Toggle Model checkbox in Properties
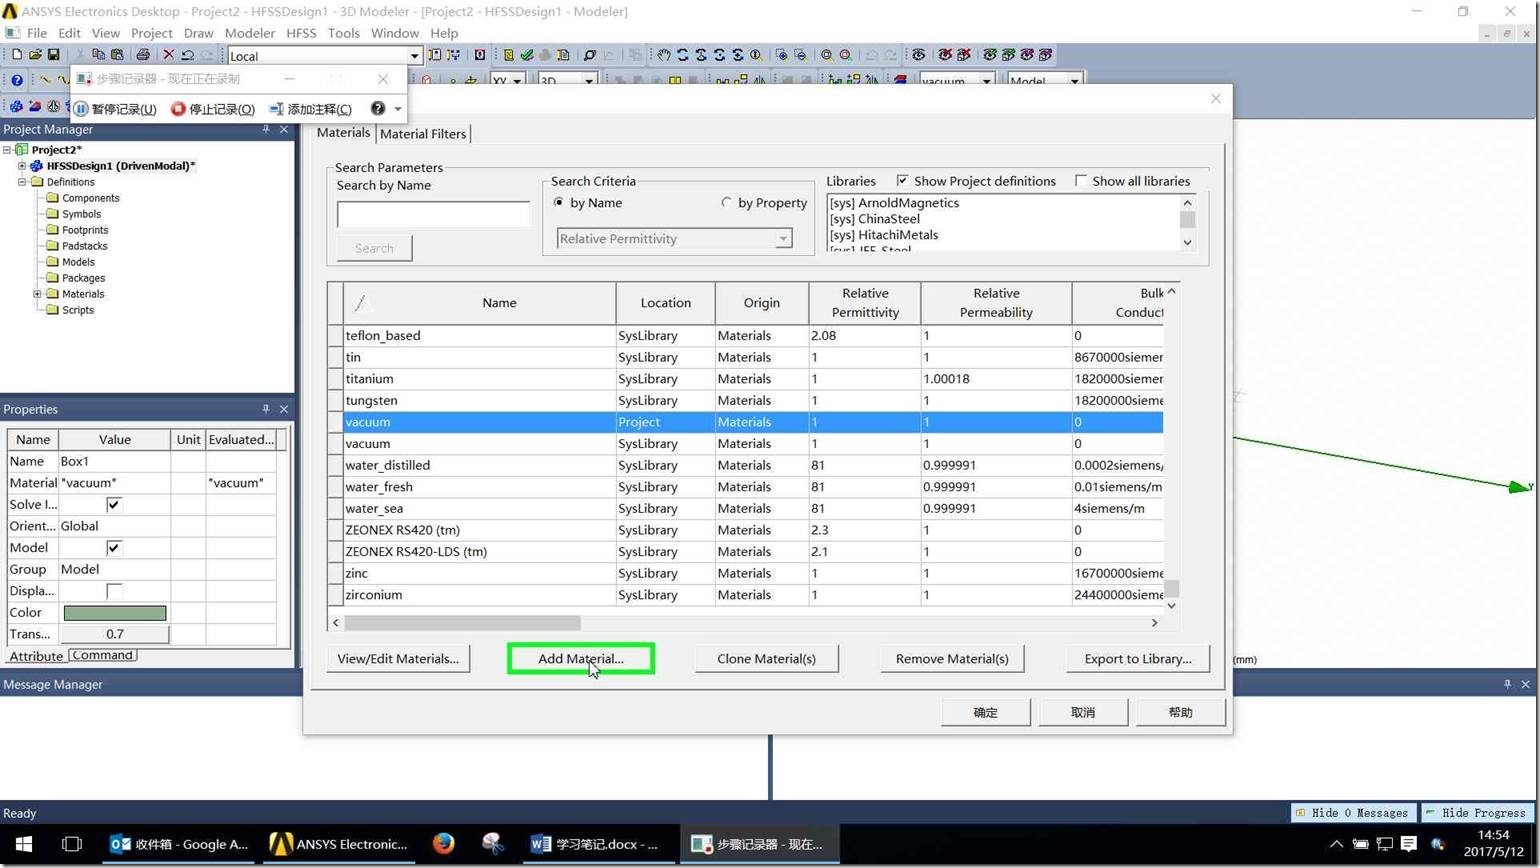Screen dimensions: 1540x868 (x=114, y=547)
